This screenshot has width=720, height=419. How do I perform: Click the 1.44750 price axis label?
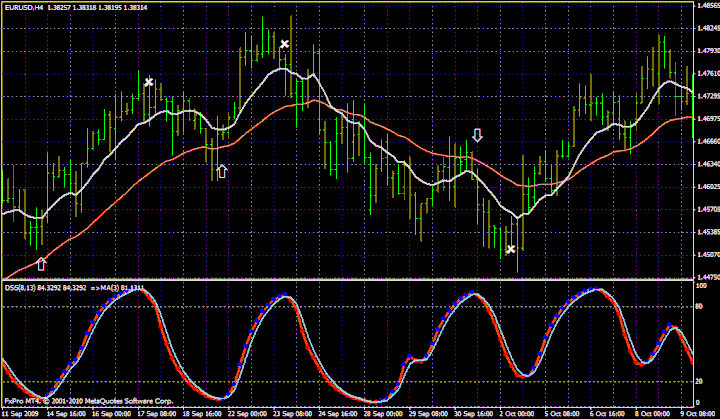(708, 277)
